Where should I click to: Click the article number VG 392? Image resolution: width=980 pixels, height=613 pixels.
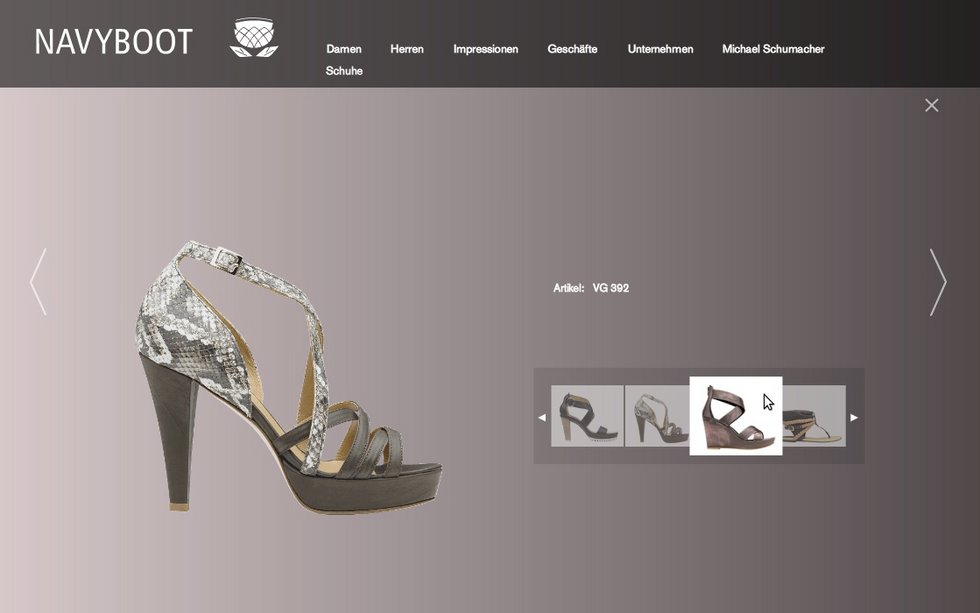(x=611, y=288)
